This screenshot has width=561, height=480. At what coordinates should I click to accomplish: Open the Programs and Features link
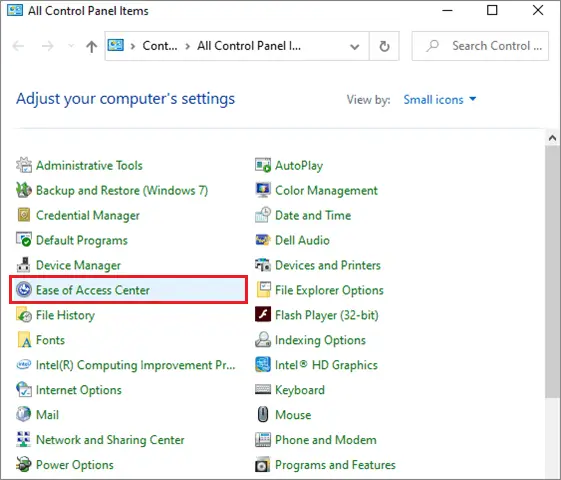point(335,465)
